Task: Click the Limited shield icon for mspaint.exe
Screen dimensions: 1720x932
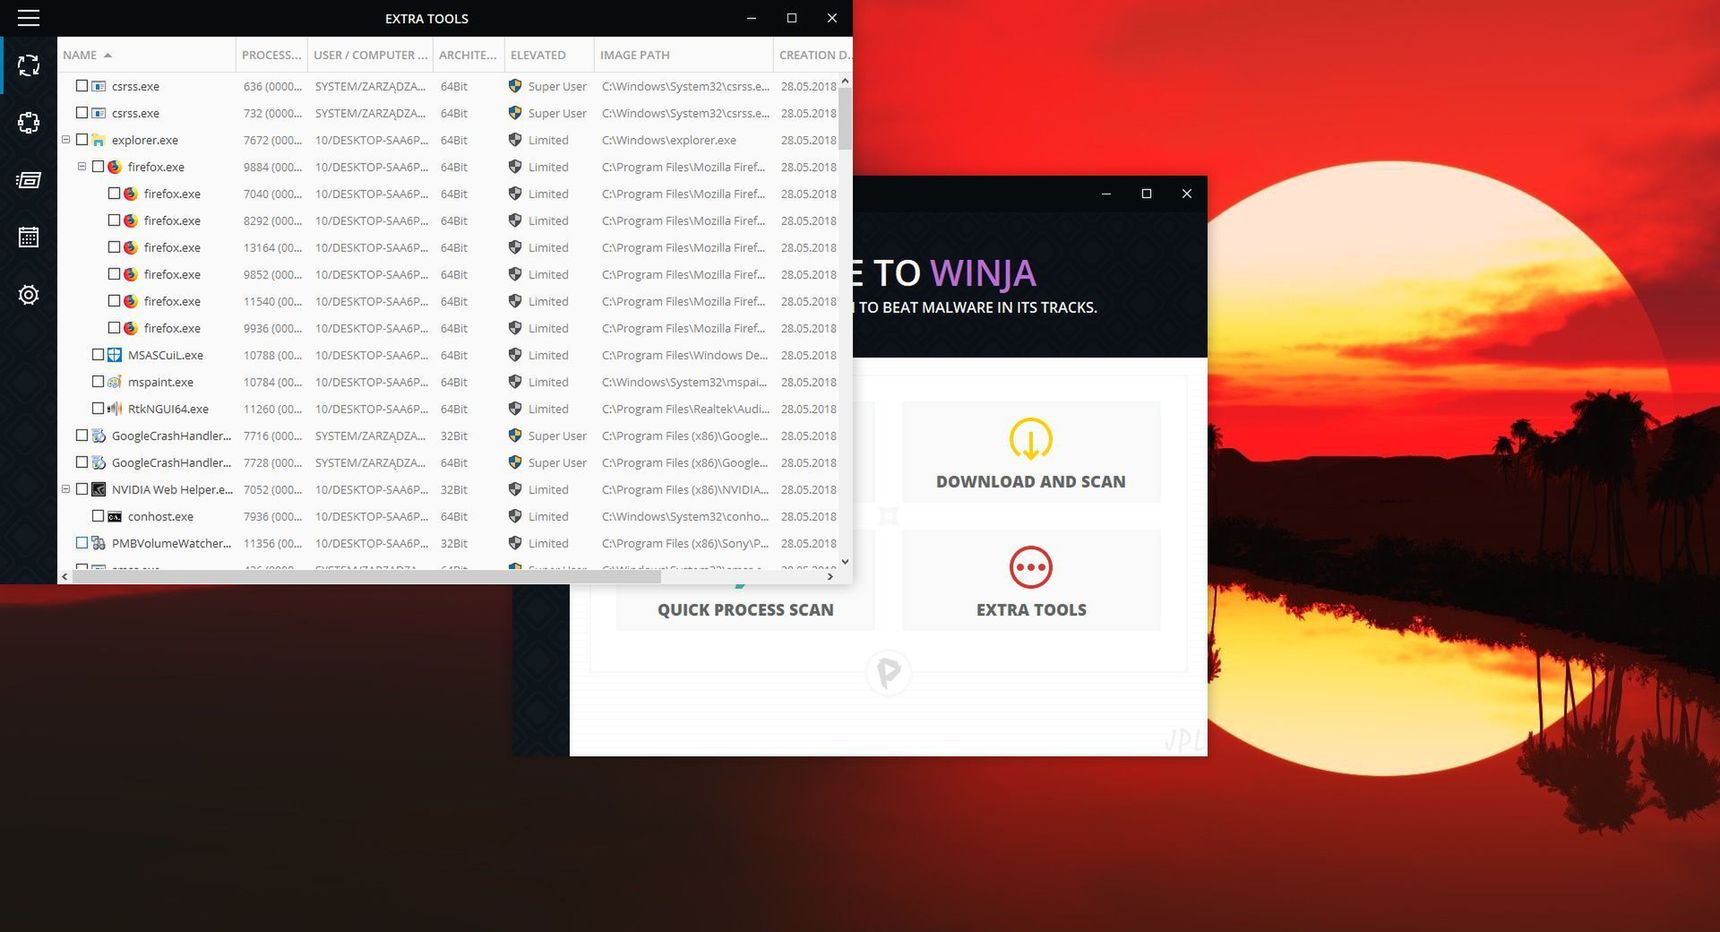Action: [515, 382]
